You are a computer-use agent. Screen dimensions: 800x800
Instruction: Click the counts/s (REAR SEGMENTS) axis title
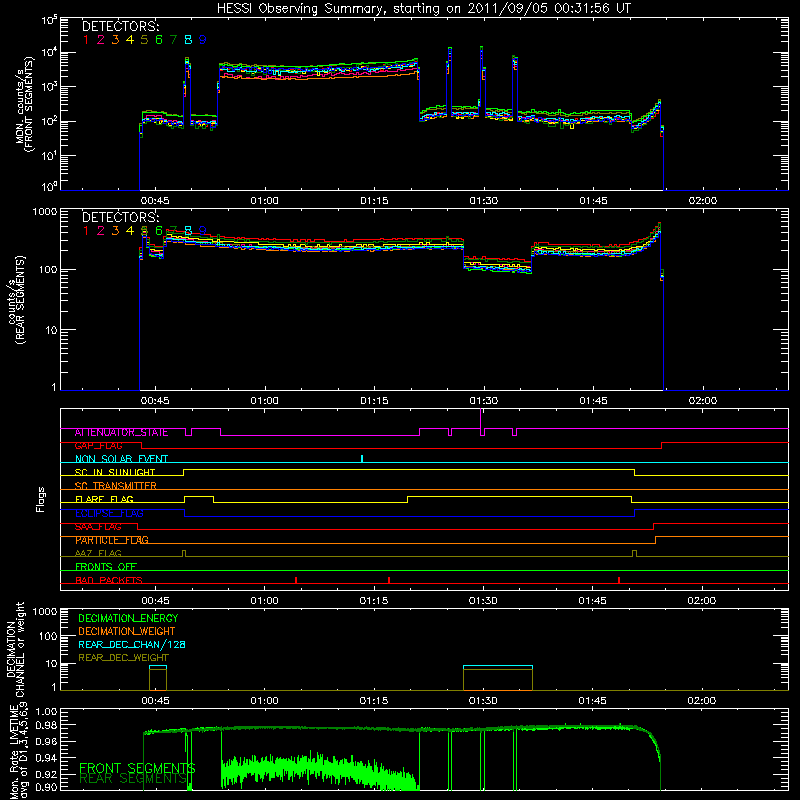[16, 300]
